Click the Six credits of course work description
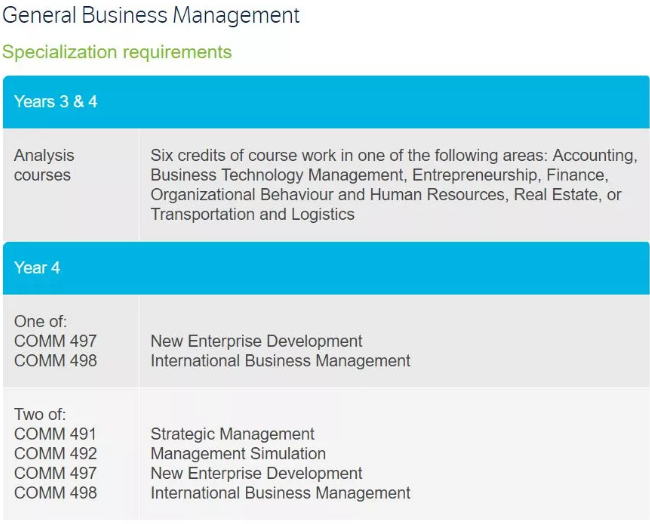 pyautogui.click(x=393, y=185)
